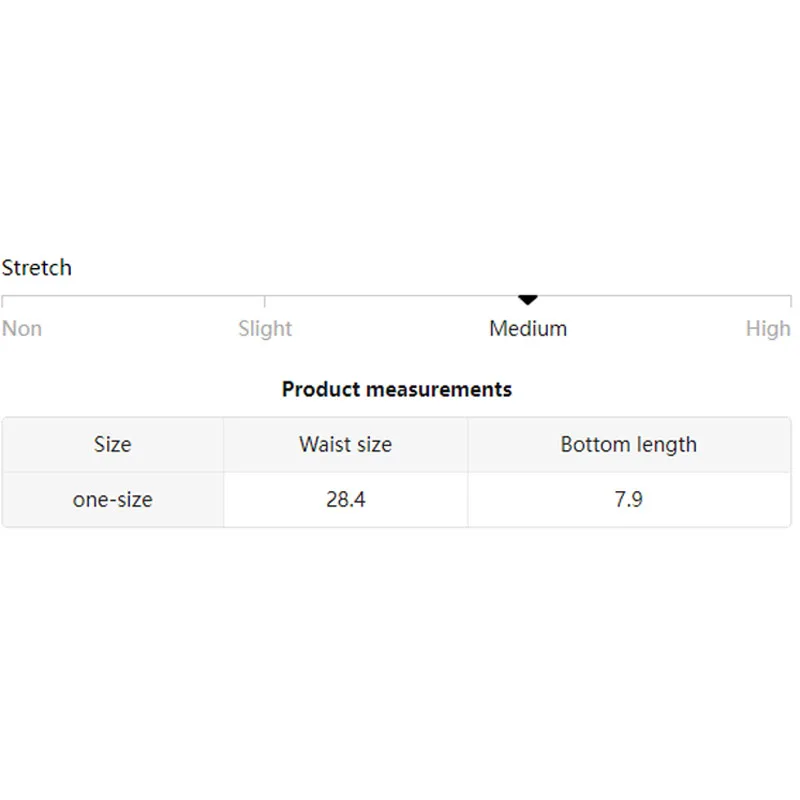Select the Medium stretch label
This screenshot has height=800, width=800.
[528, 328]
